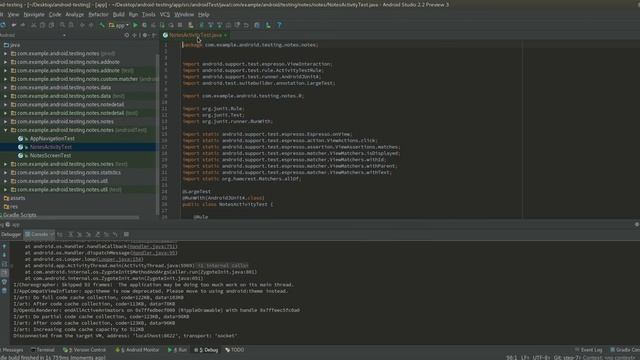Click the Git branch indicator in status bar
Image resolution: width=640 pixels, height=360 pixels.
[567, 358]
